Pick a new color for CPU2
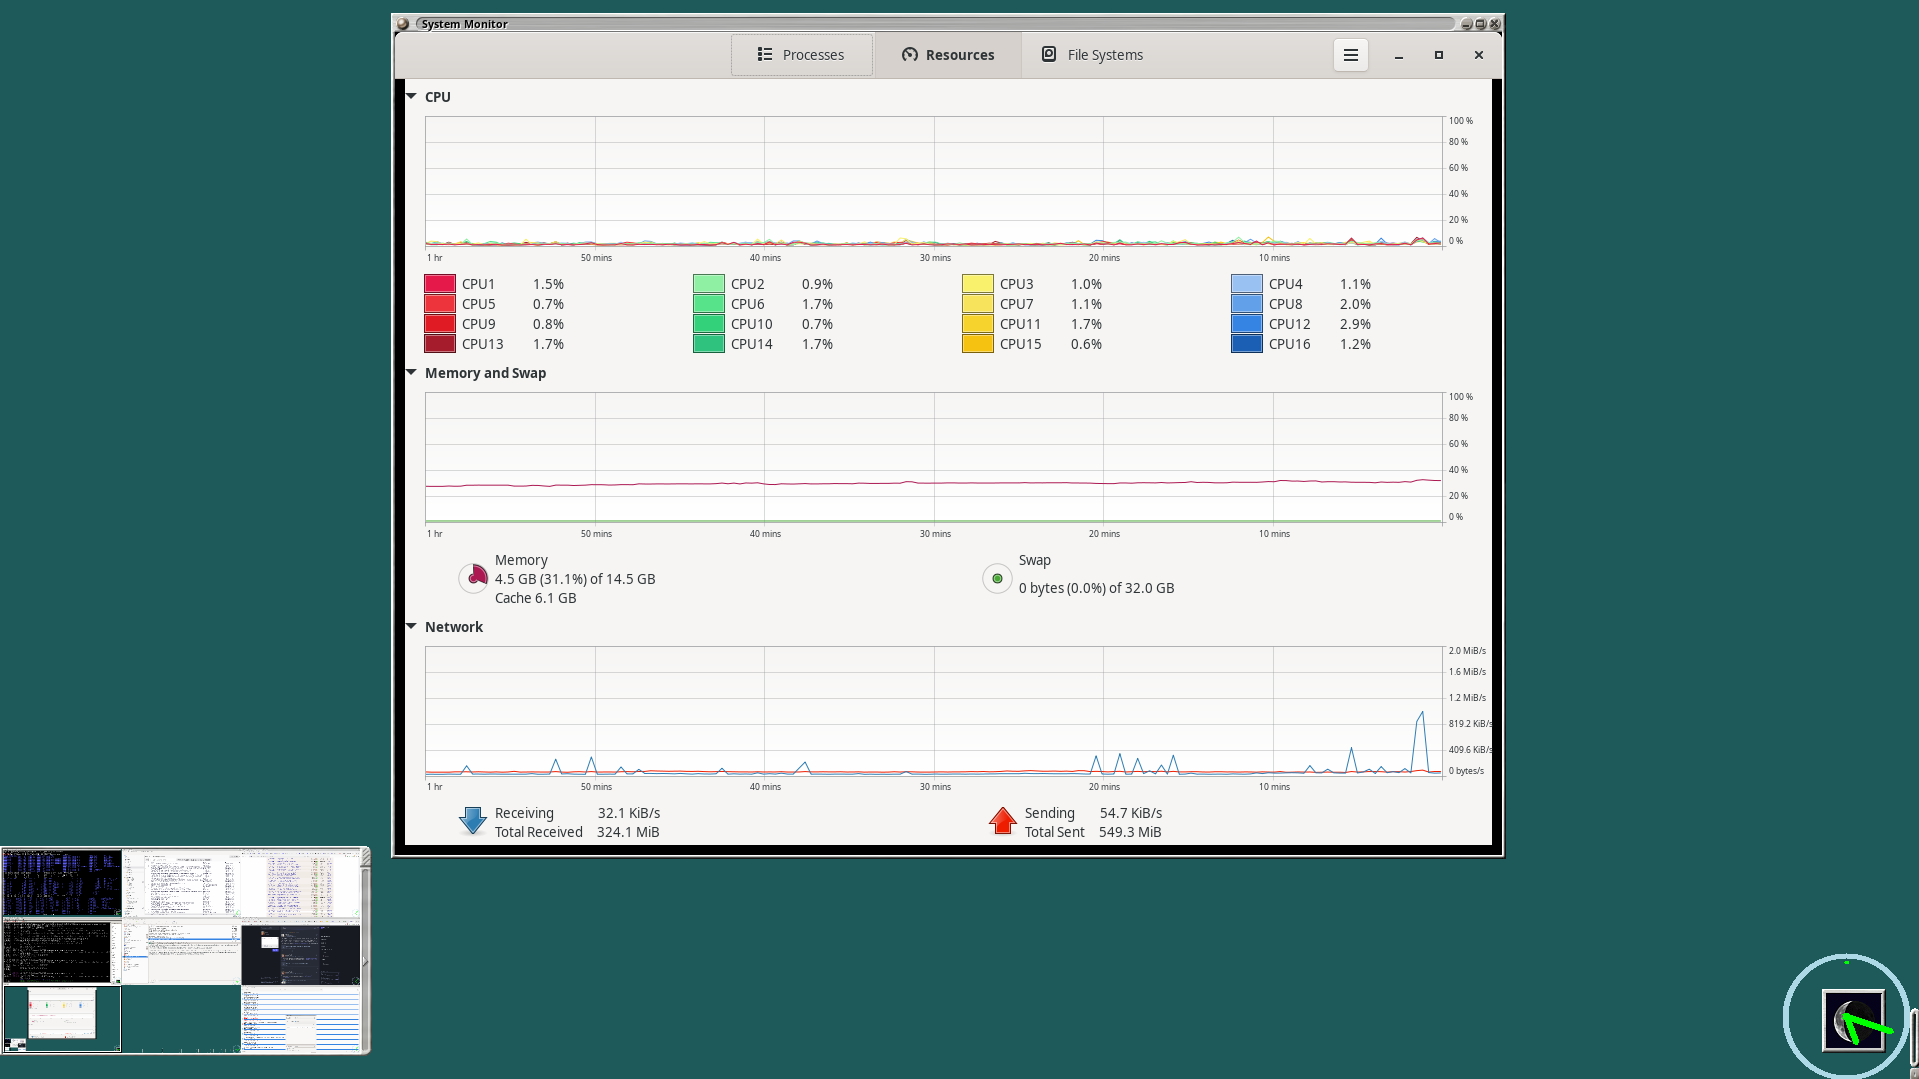Screen dimensions: 1919x1079 pyautogui.click(x=709, y=284)
